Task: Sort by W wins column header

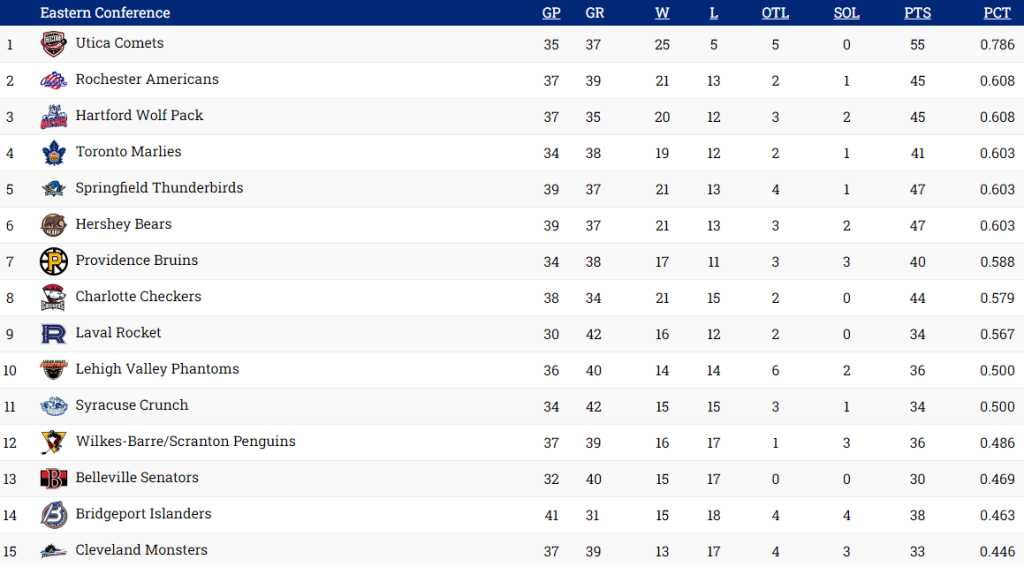Action: (x=662, y=13)
